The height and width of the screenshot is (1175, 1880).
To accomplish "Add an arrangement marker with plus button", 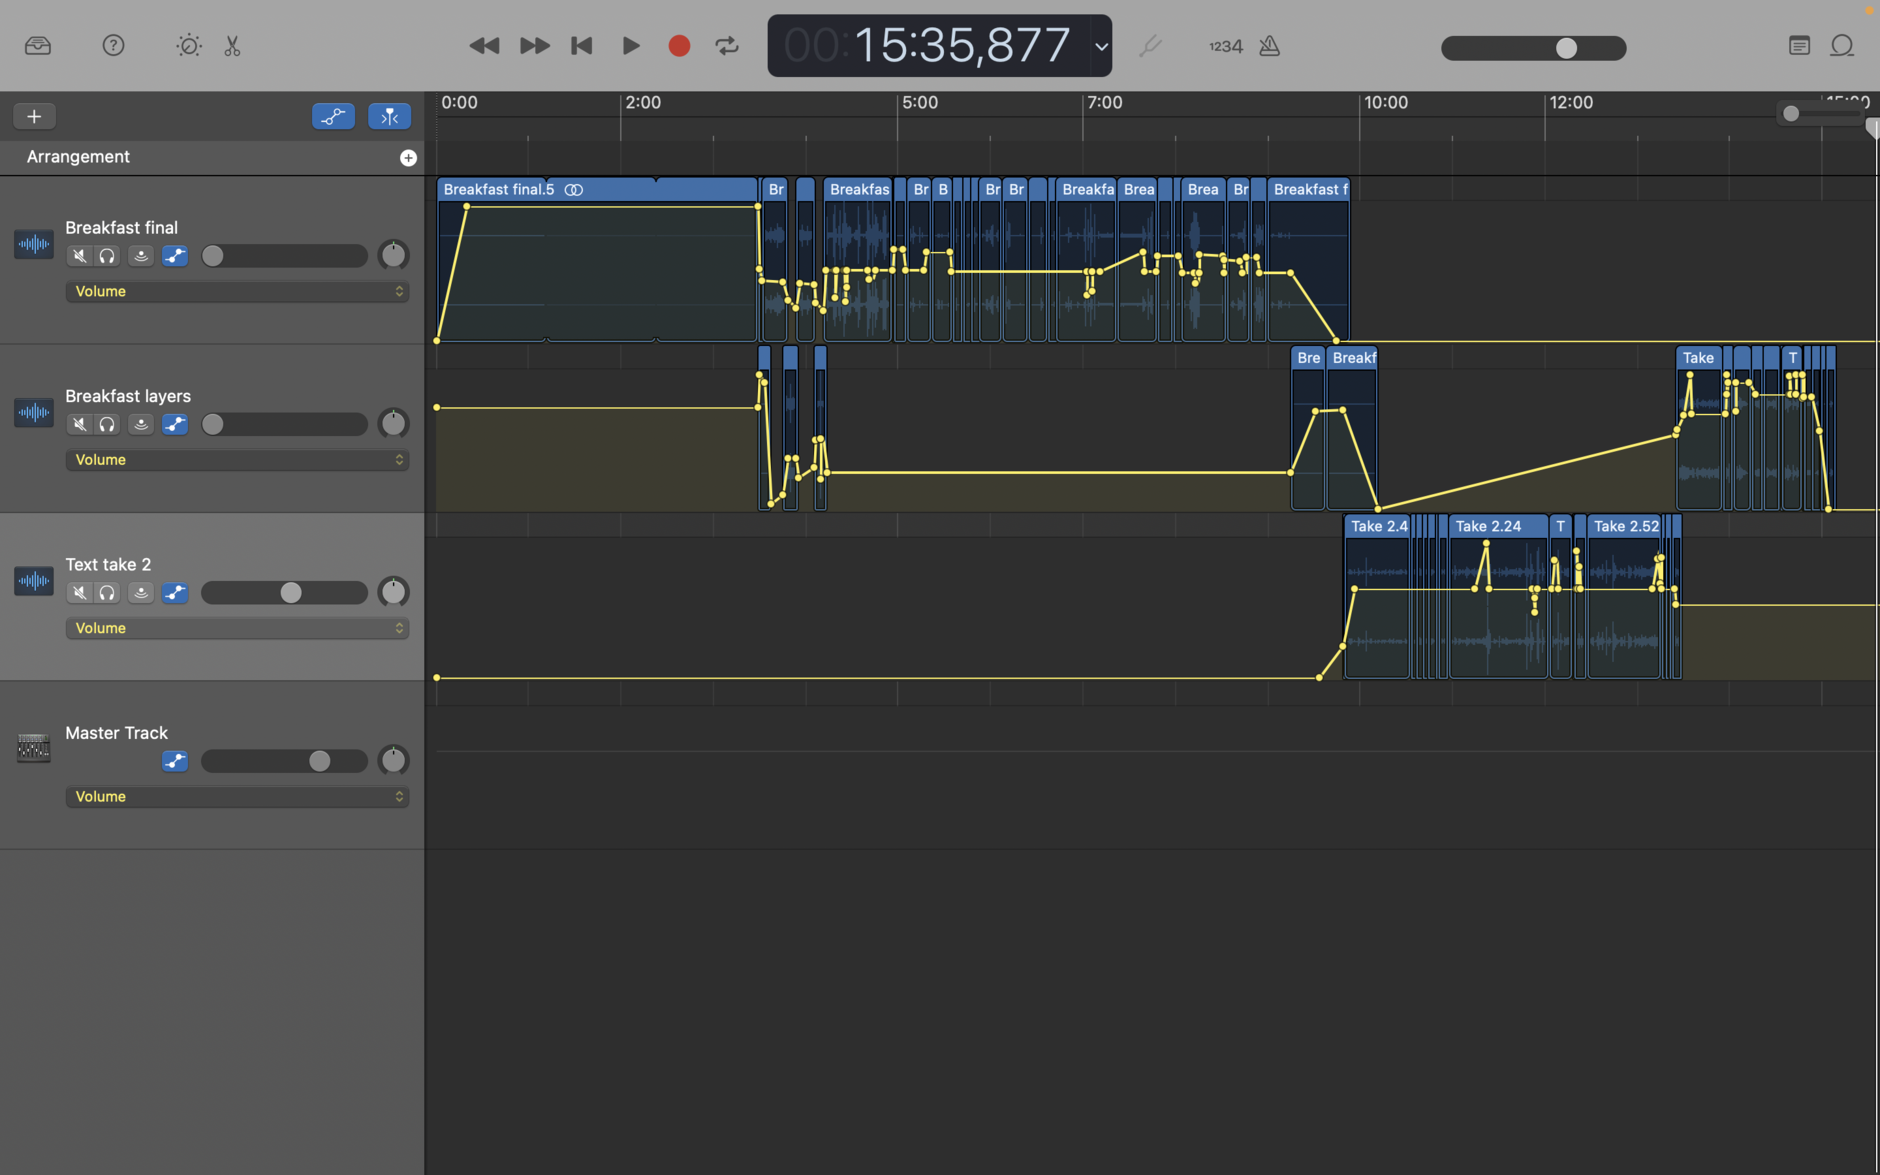I will pos(408,158).
